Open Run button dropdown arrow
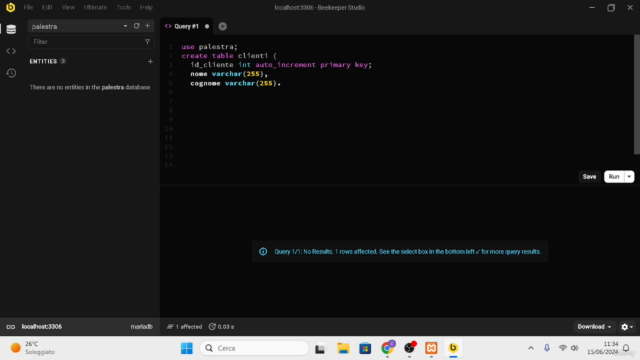Viewport: 640px width, 360px height. [629, 177]
